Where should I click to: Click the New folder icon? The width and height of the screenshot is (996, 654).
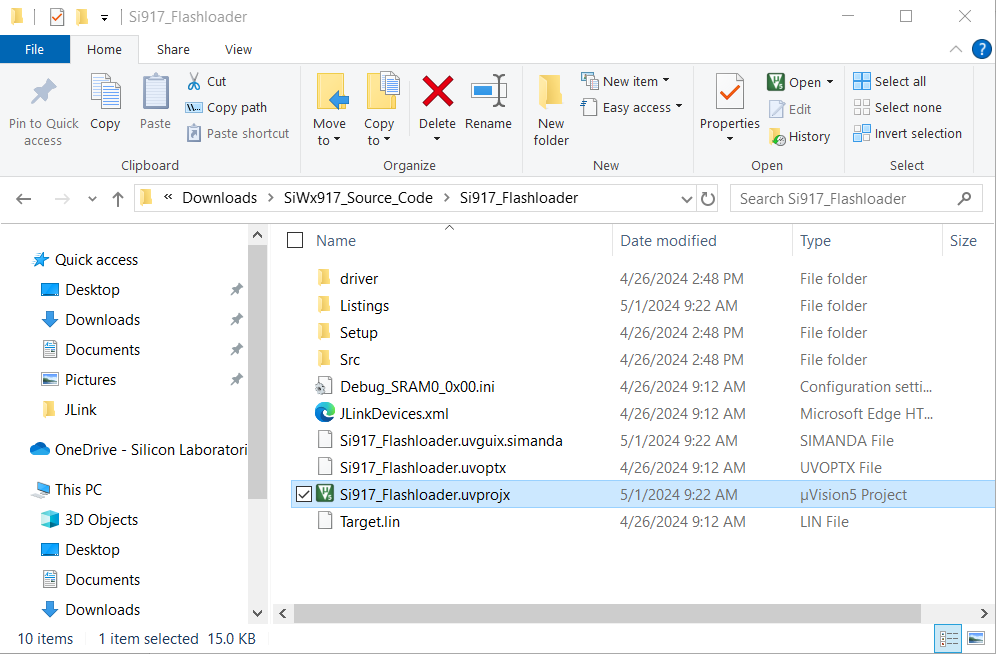[551, 93]
